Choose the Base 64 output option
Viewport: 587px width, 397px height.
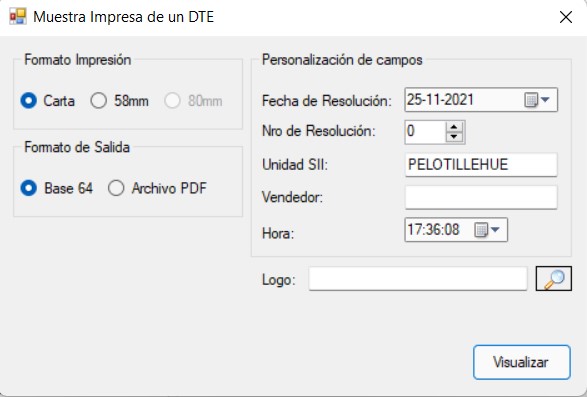coord(57,188)
